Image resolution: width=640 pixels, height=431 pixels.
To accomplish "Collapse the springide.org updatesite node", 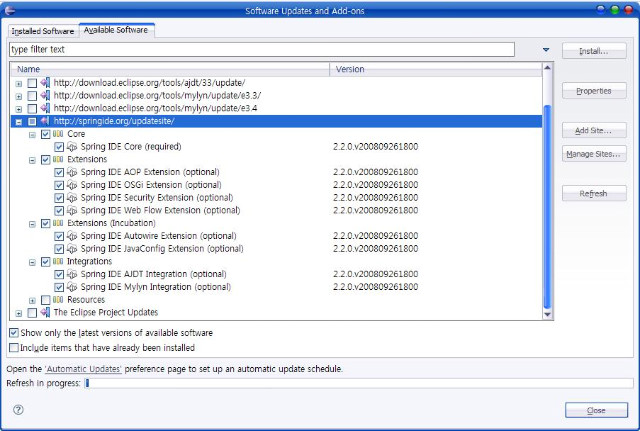I will (18, 122).
